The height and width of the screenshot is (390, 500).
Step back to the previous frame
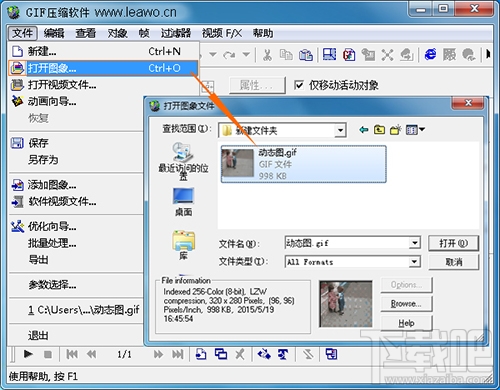pyautogui.click(x=91, y=354)
